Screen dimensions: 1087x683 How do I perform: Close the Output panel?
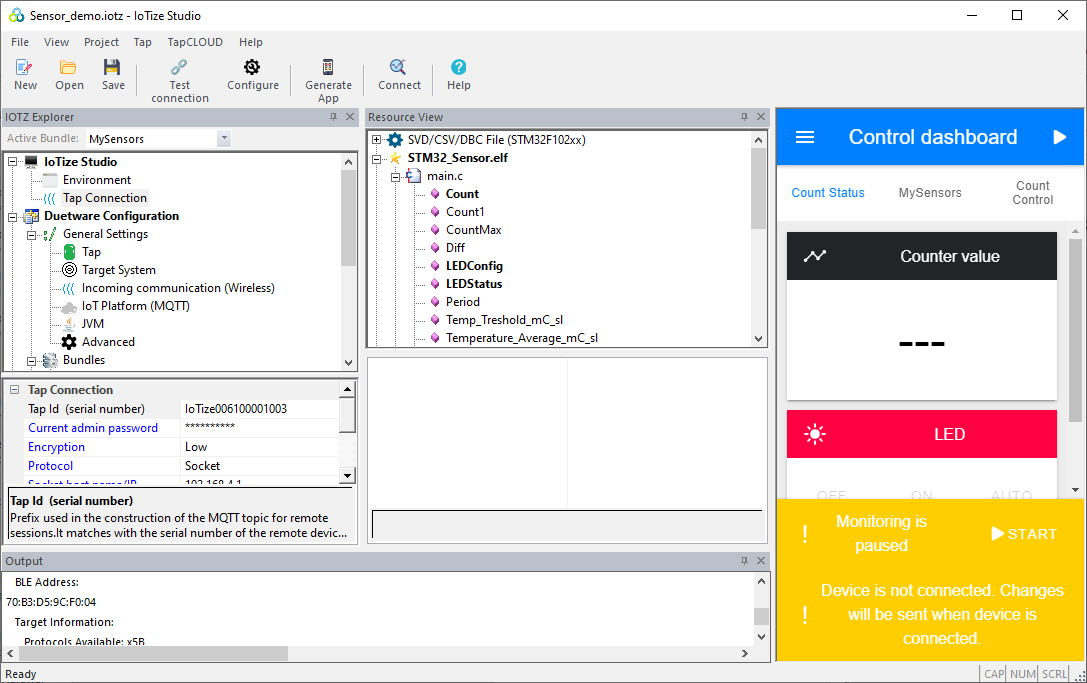(761, 561)
